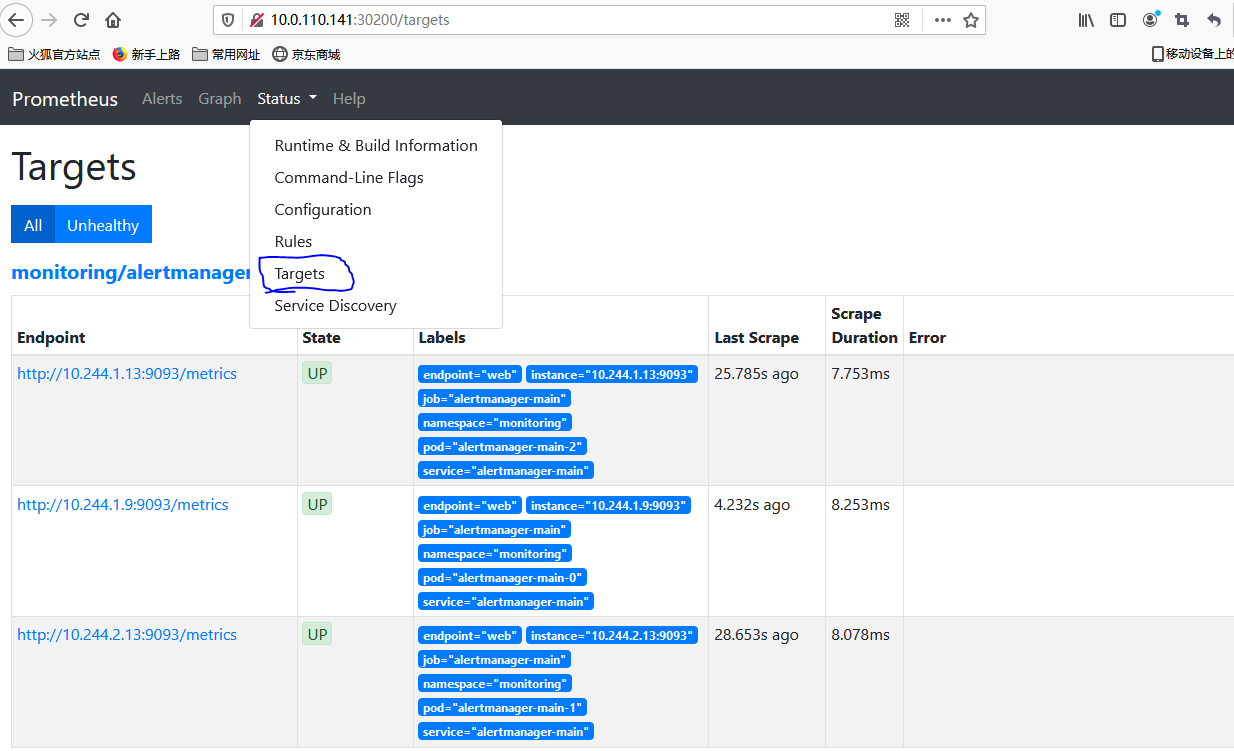Open the 移动设备 bookmarks folder
Image resolution: width=1234 pixels, height=751 pixels.
click(x=1192, y=55)
